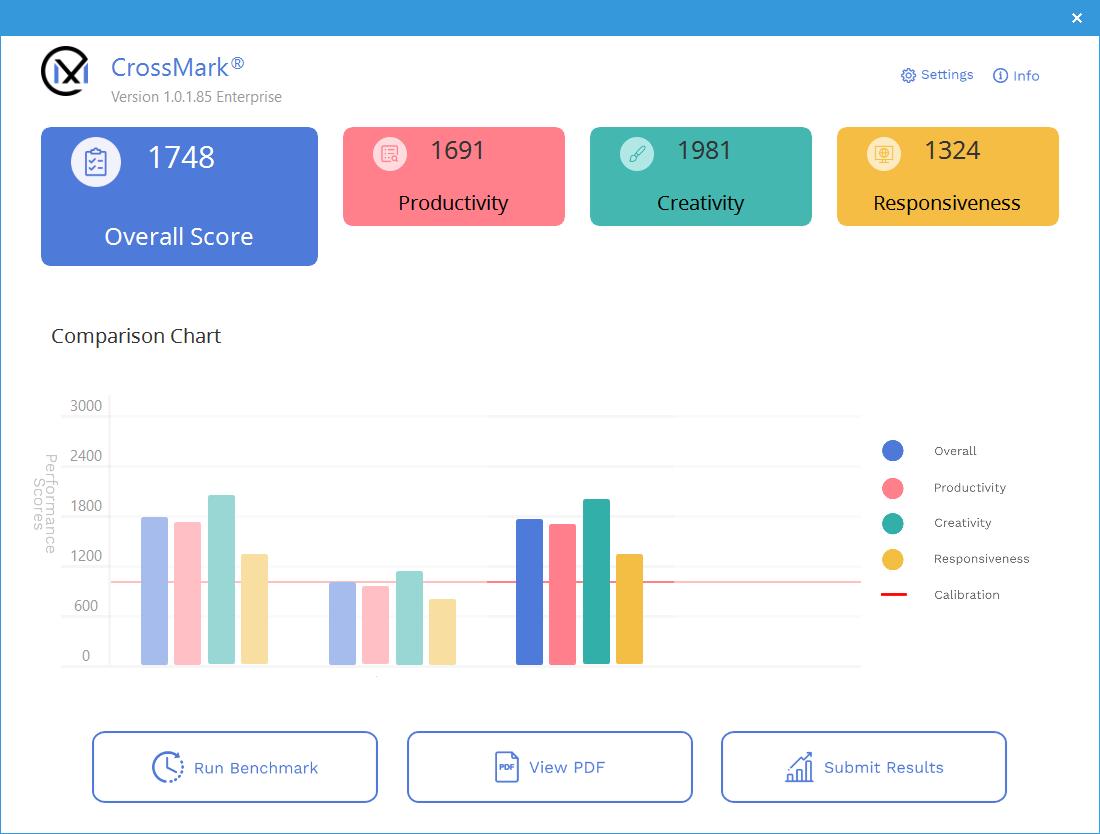Select the solid dark teal Creativity bar
Screen dimensions: 1100x834
[x=596, y=581]
